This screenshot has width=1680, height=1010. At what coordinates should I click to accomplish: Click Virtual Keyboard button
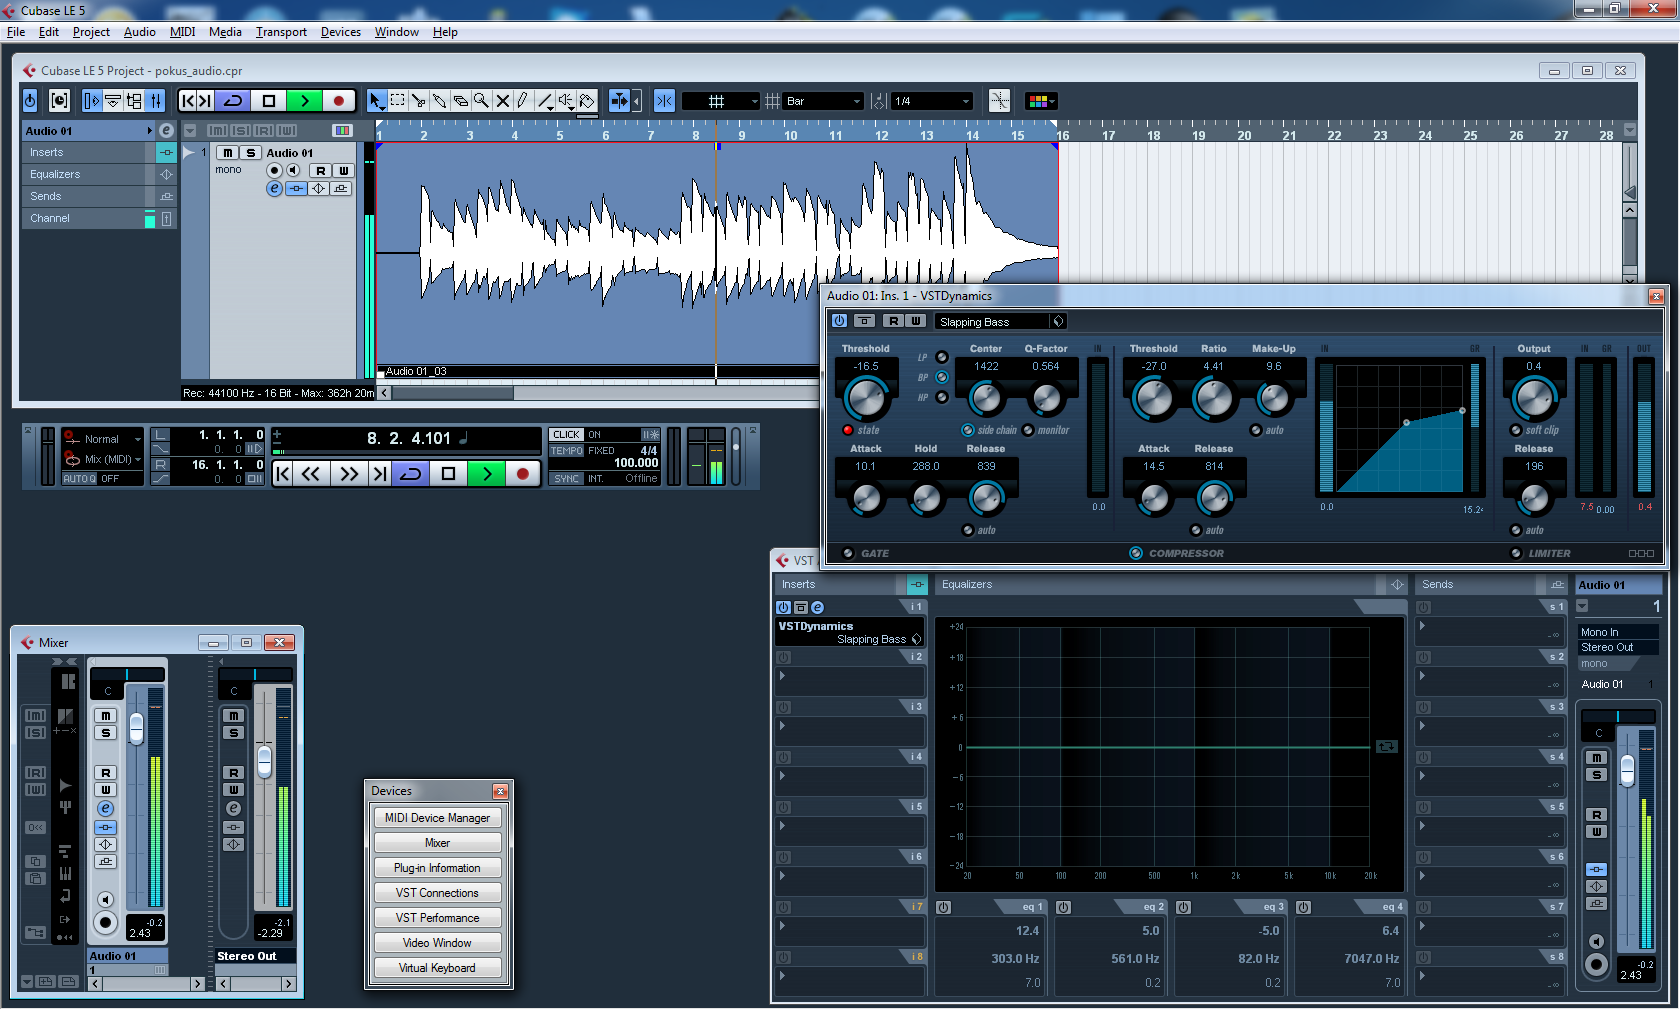tap(437, 968)
